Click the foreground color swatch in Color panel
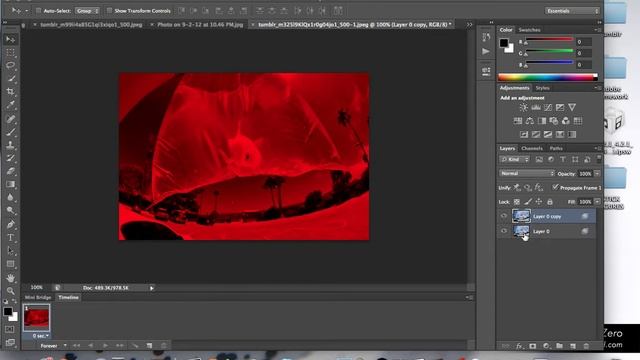 click(504, 42)
